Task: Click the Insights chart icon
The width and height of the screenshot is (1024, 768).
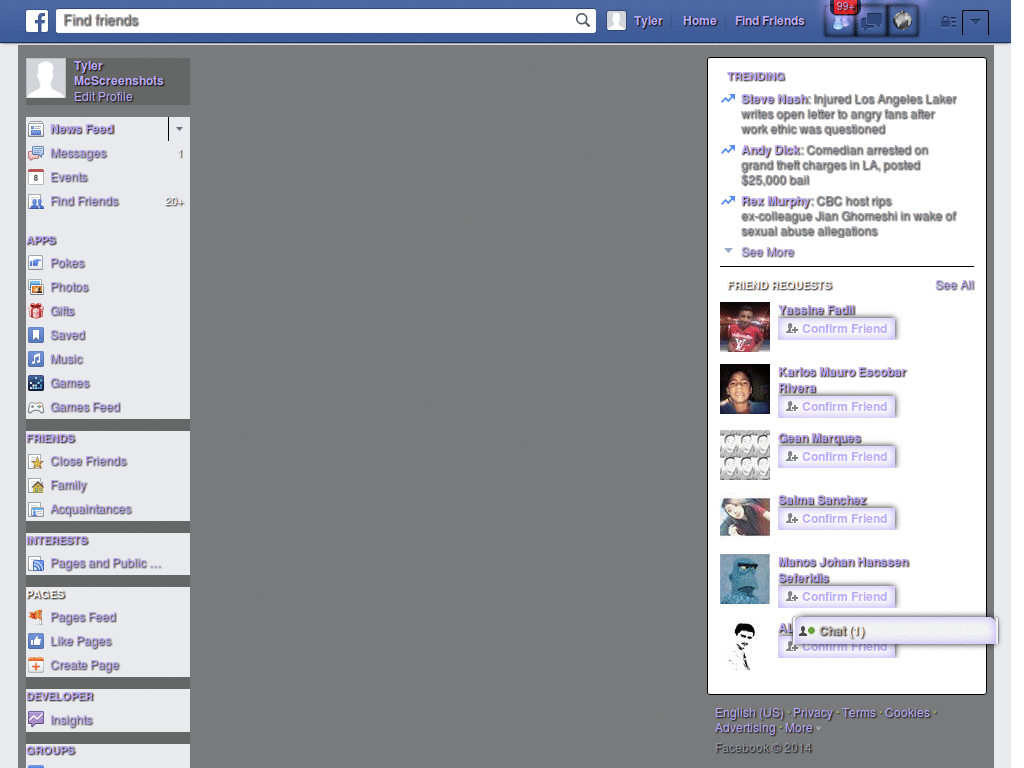Action: point(36,720)
